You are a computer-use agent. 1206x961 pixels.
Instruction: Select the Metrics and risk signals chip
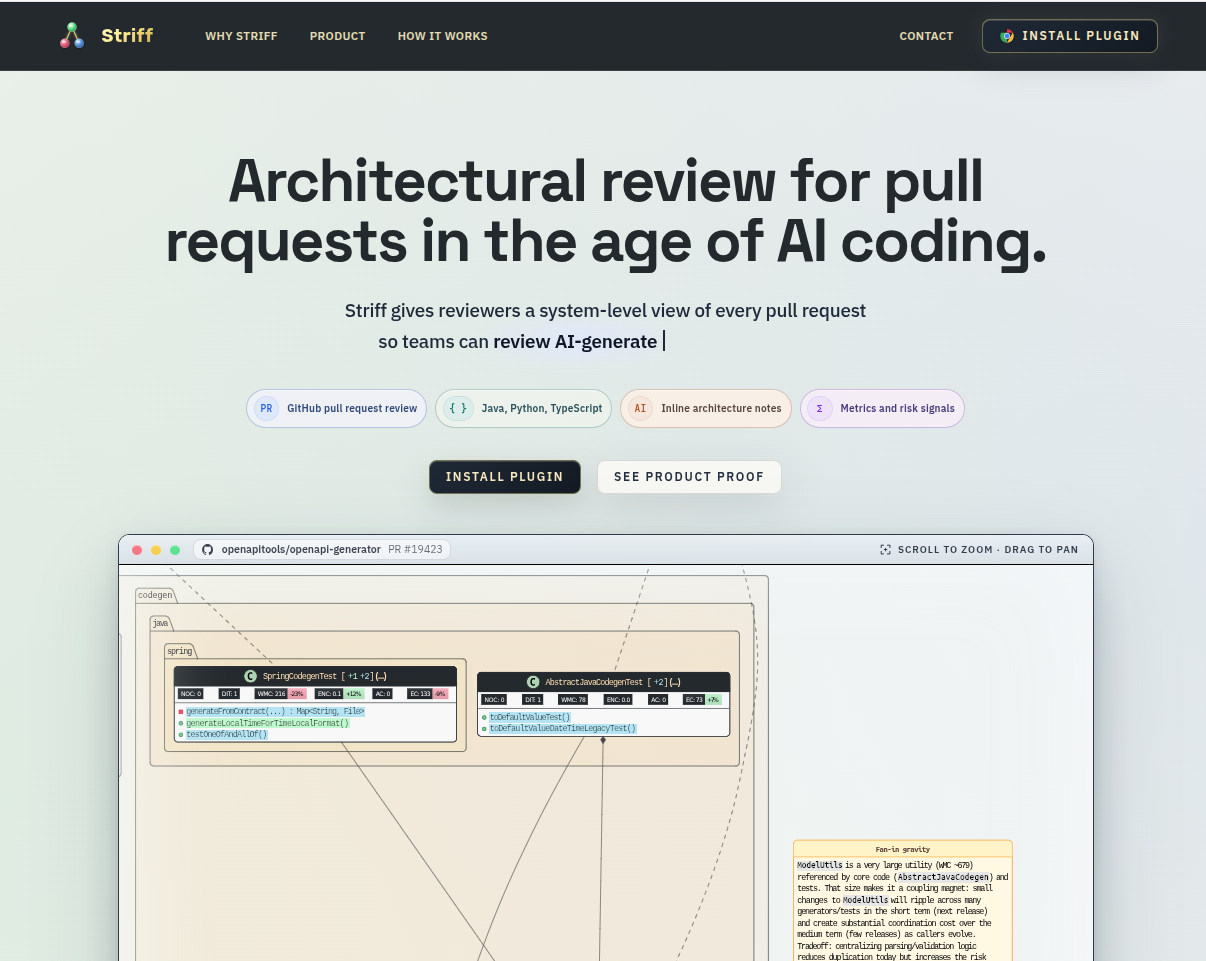[882, 408]
